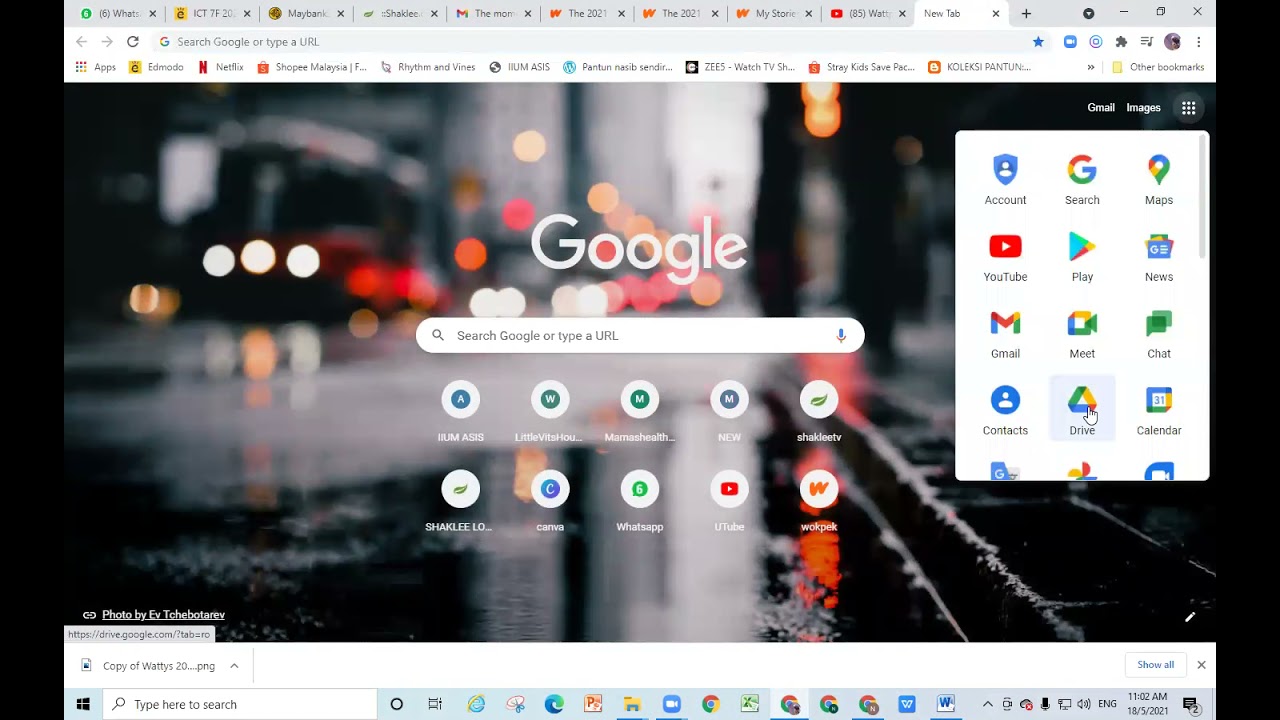Viewport: 1280px width, 720px height.
Task: Open Windows notification center
Action: click(x=1191, y=704)
